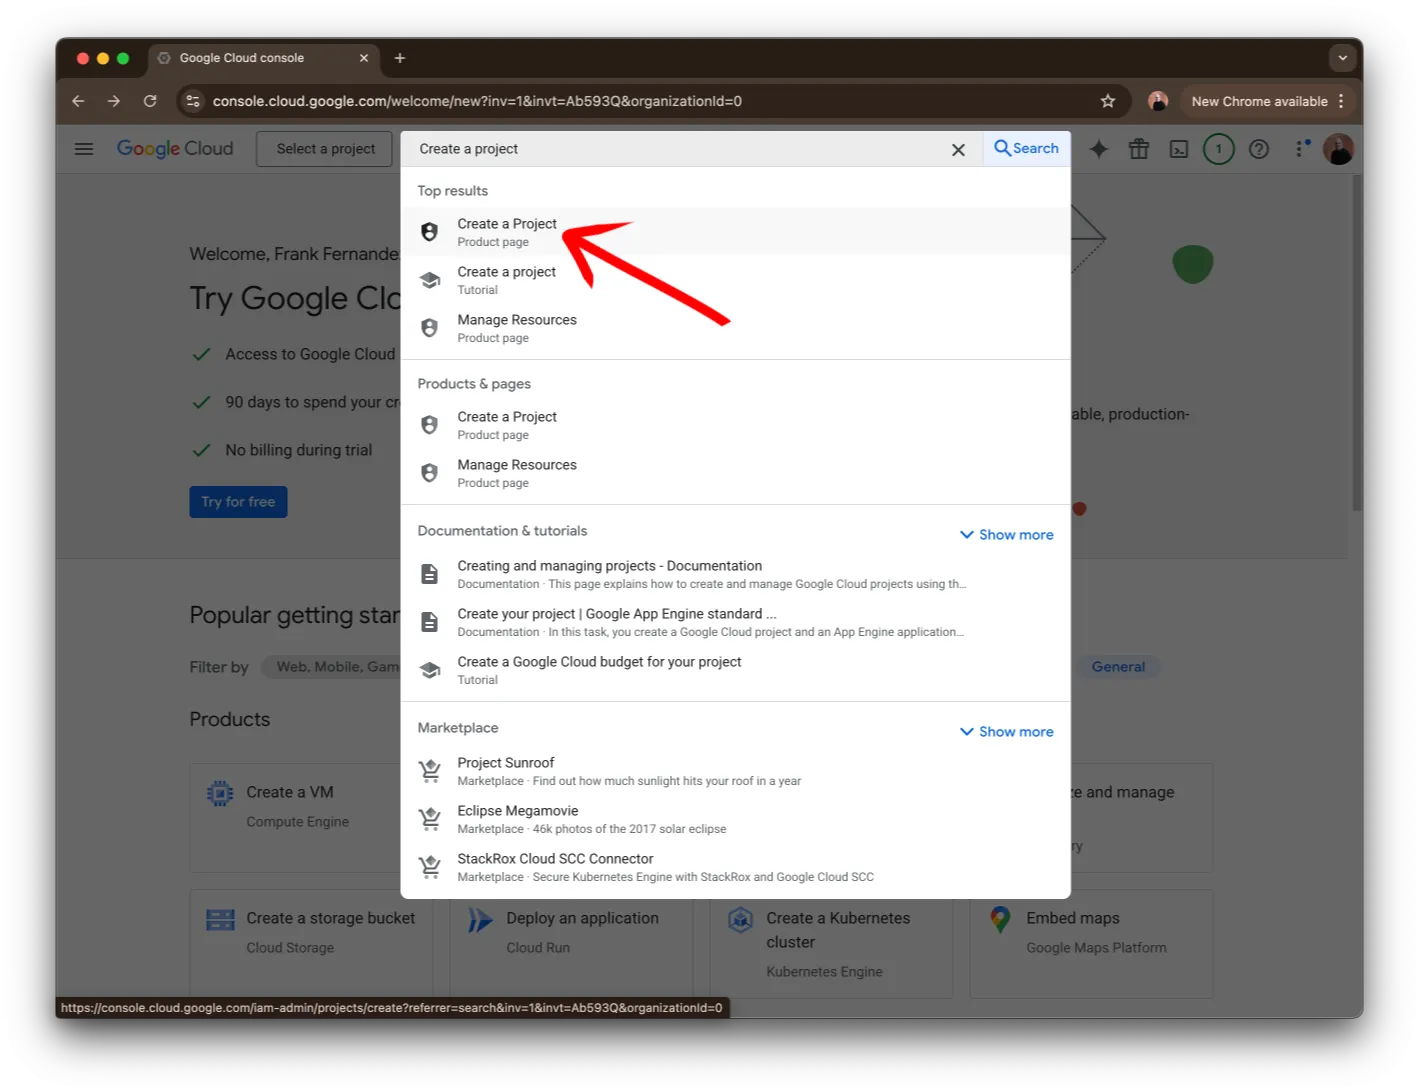Screen dimensions: 1419x1092
Task: Open Creating and managing projects Documentation
Action: tap(735, 574)
